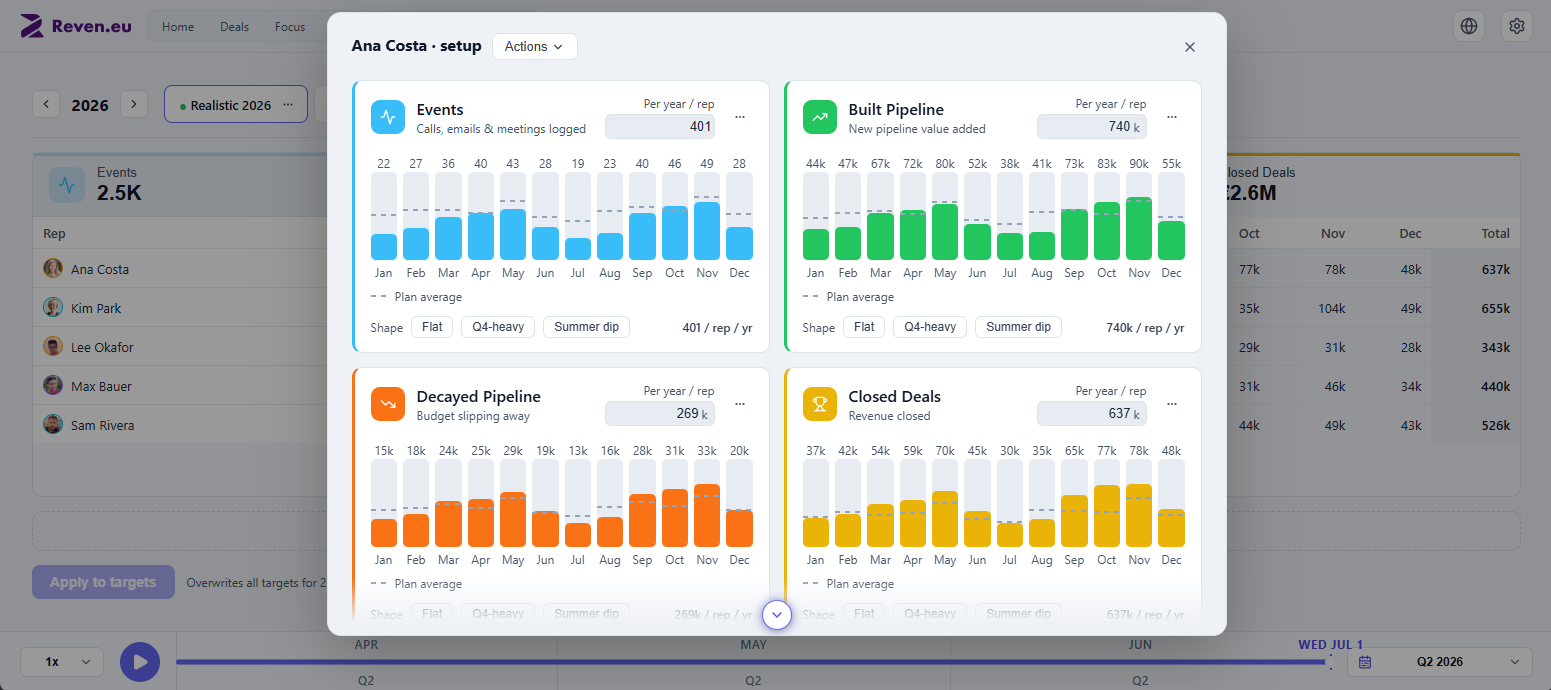Click the Events pulse icon in setup card
The height and width of the screenshot is (690, 1551).
coord(388,117)
